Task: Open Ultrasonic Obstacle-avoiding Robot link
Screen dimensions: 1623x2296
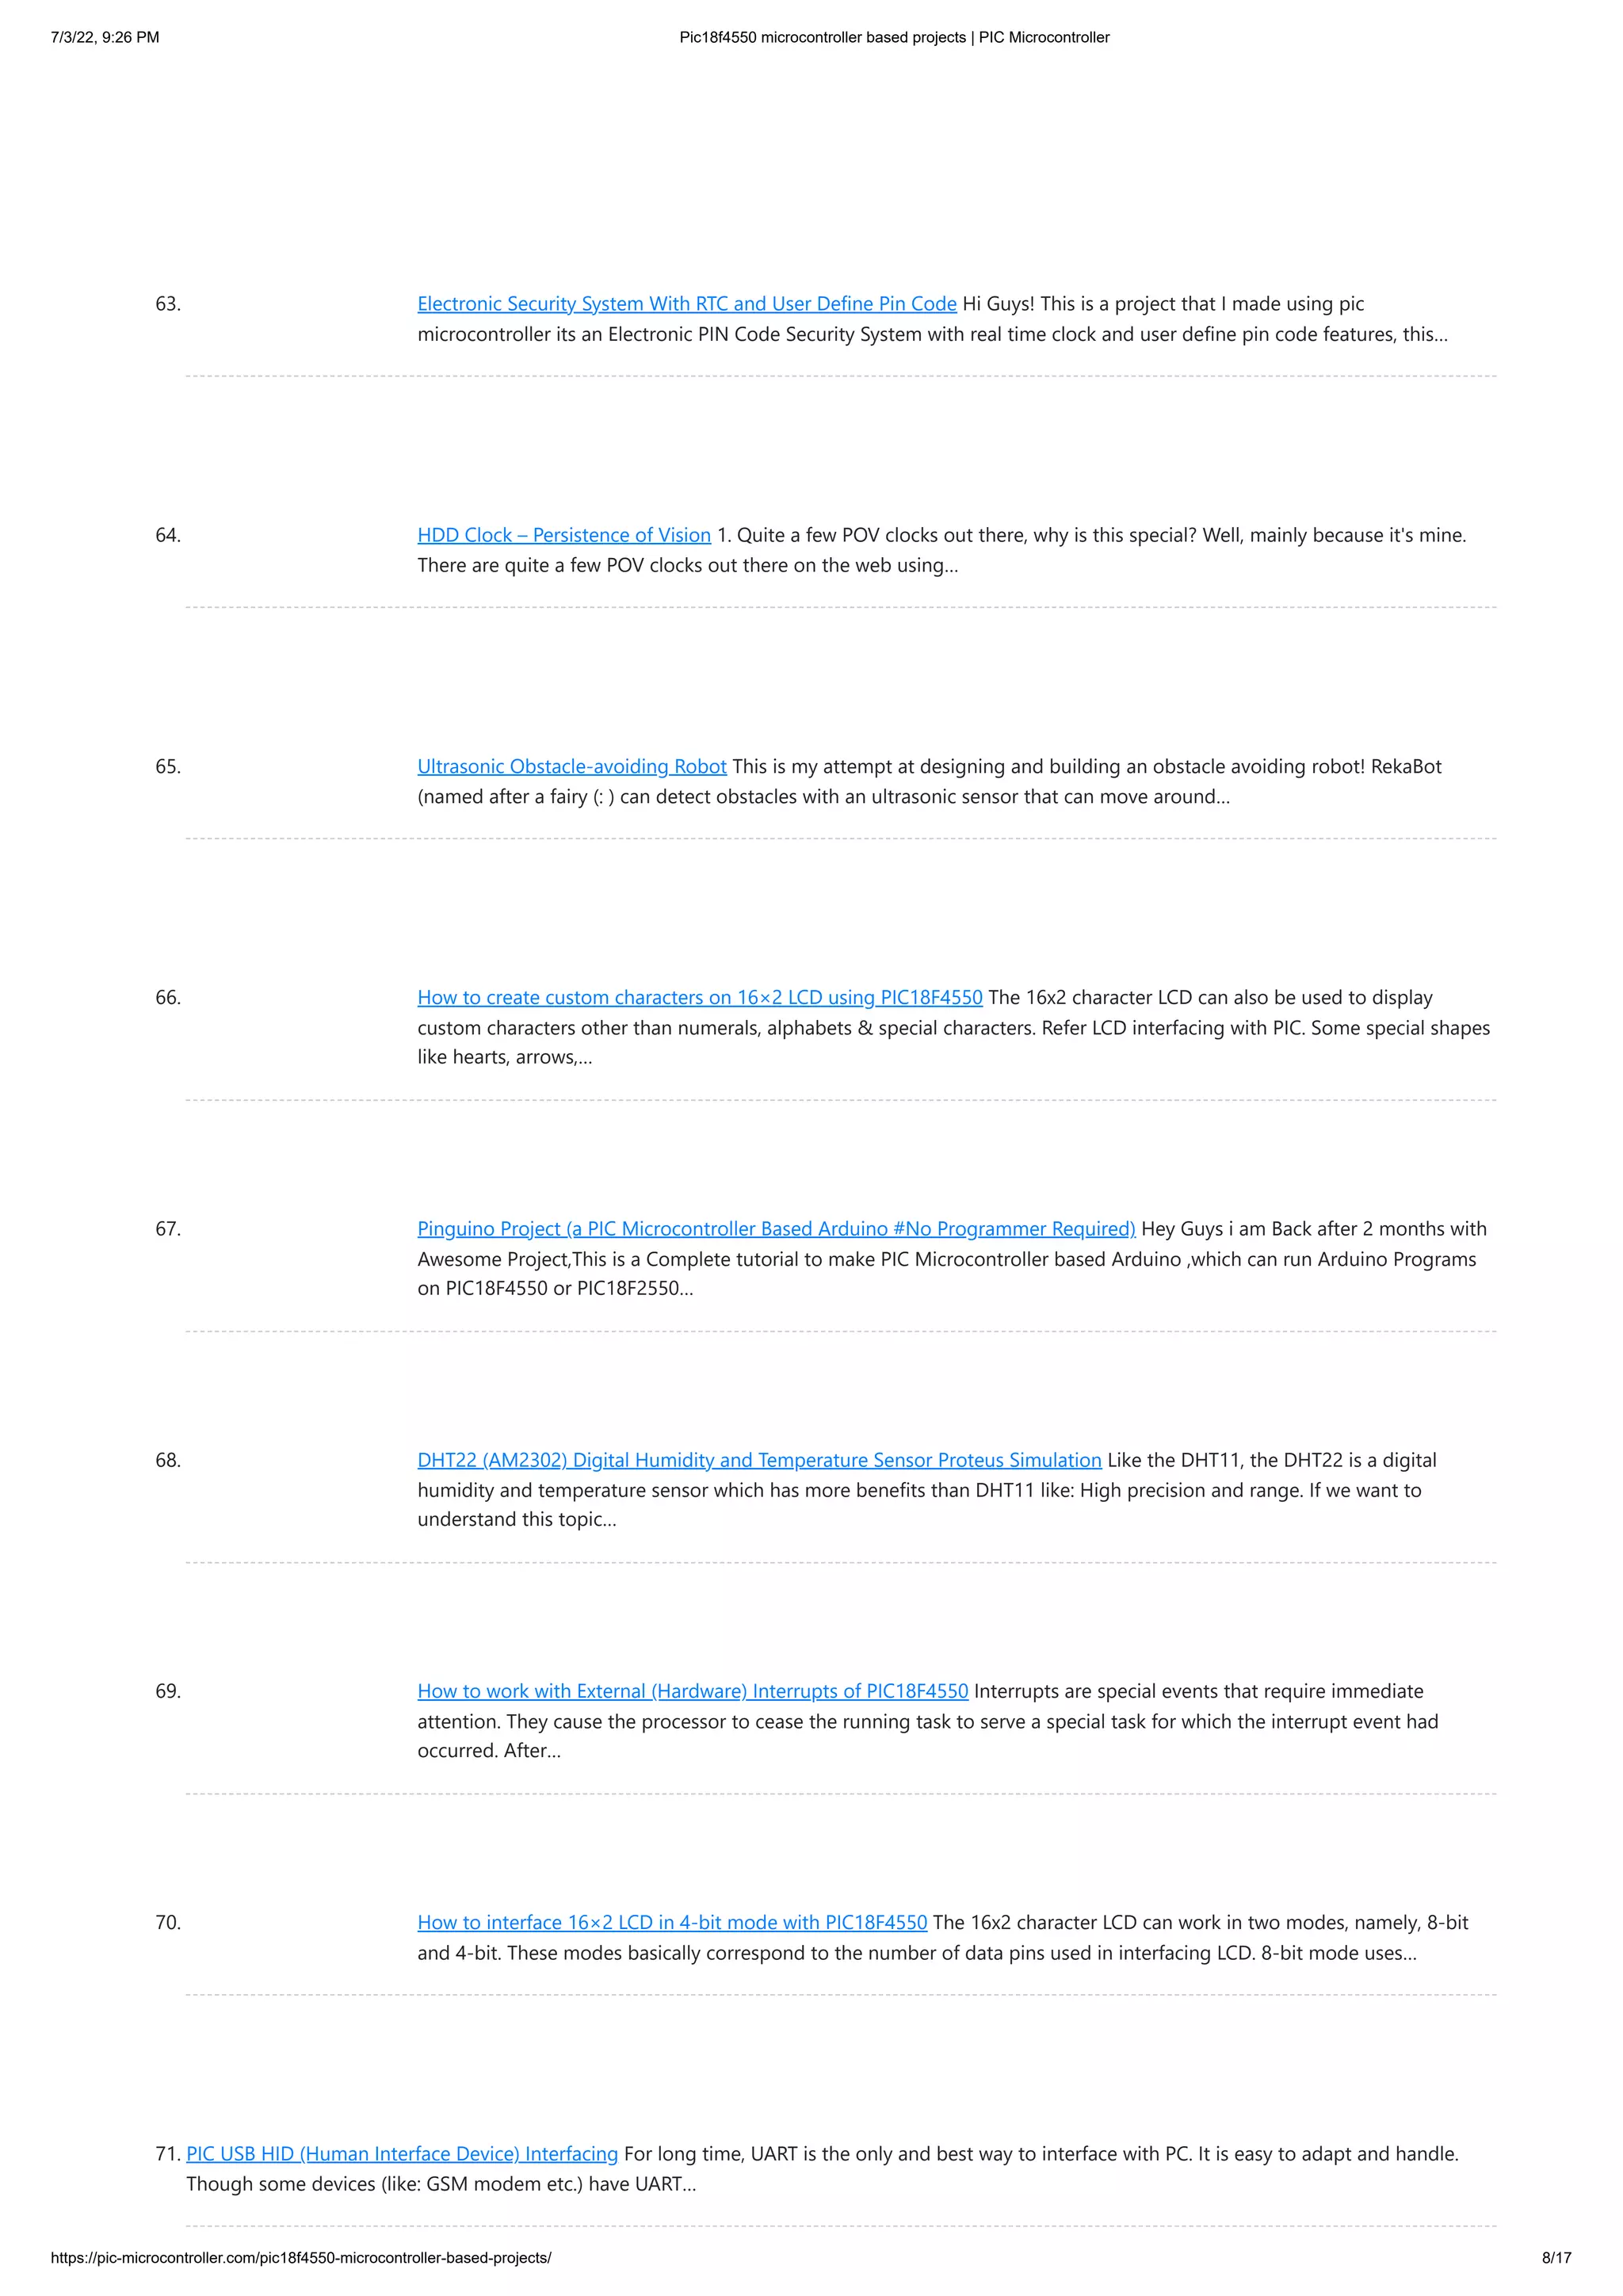Action: [572, 766]
